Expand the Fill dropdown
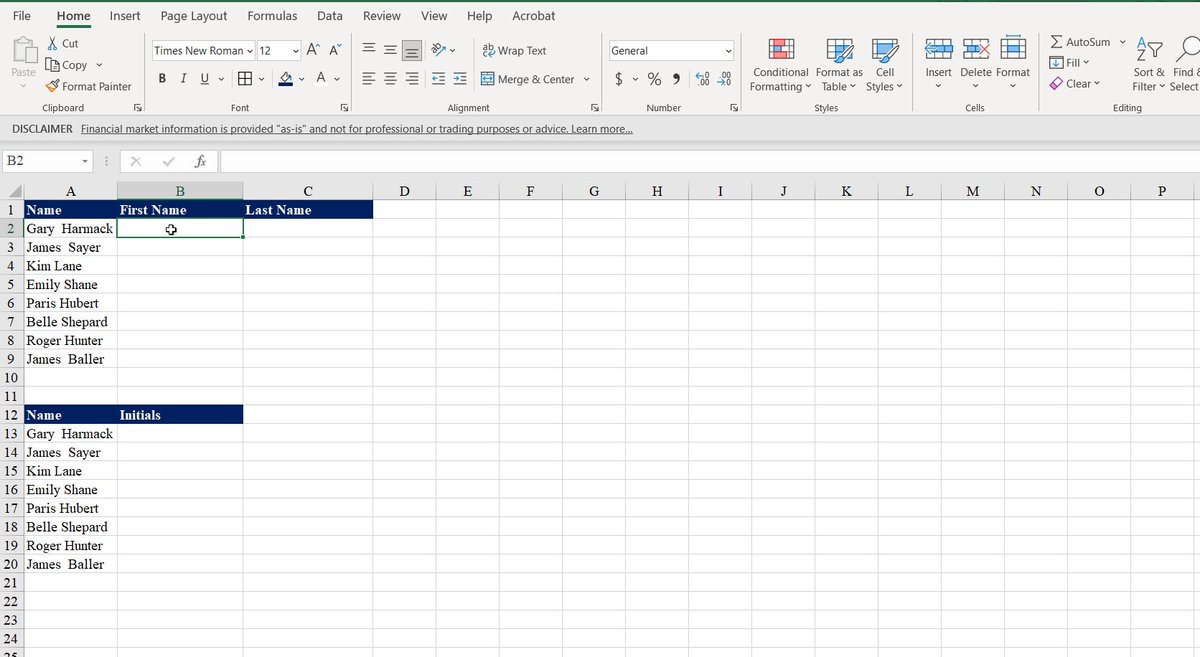Viewport: 1200px width, 657px height. click(x=1087, y=63)
